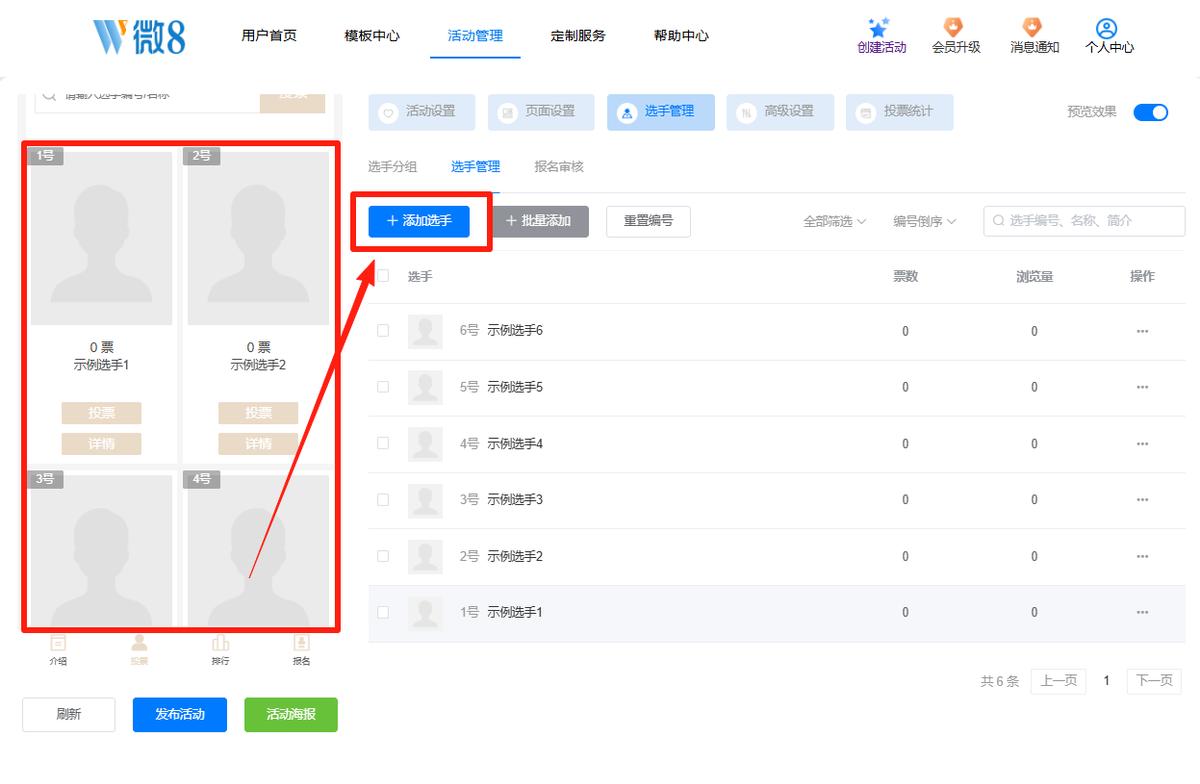
Task: Open the 投票统计 section
Action: pos(899,112)
